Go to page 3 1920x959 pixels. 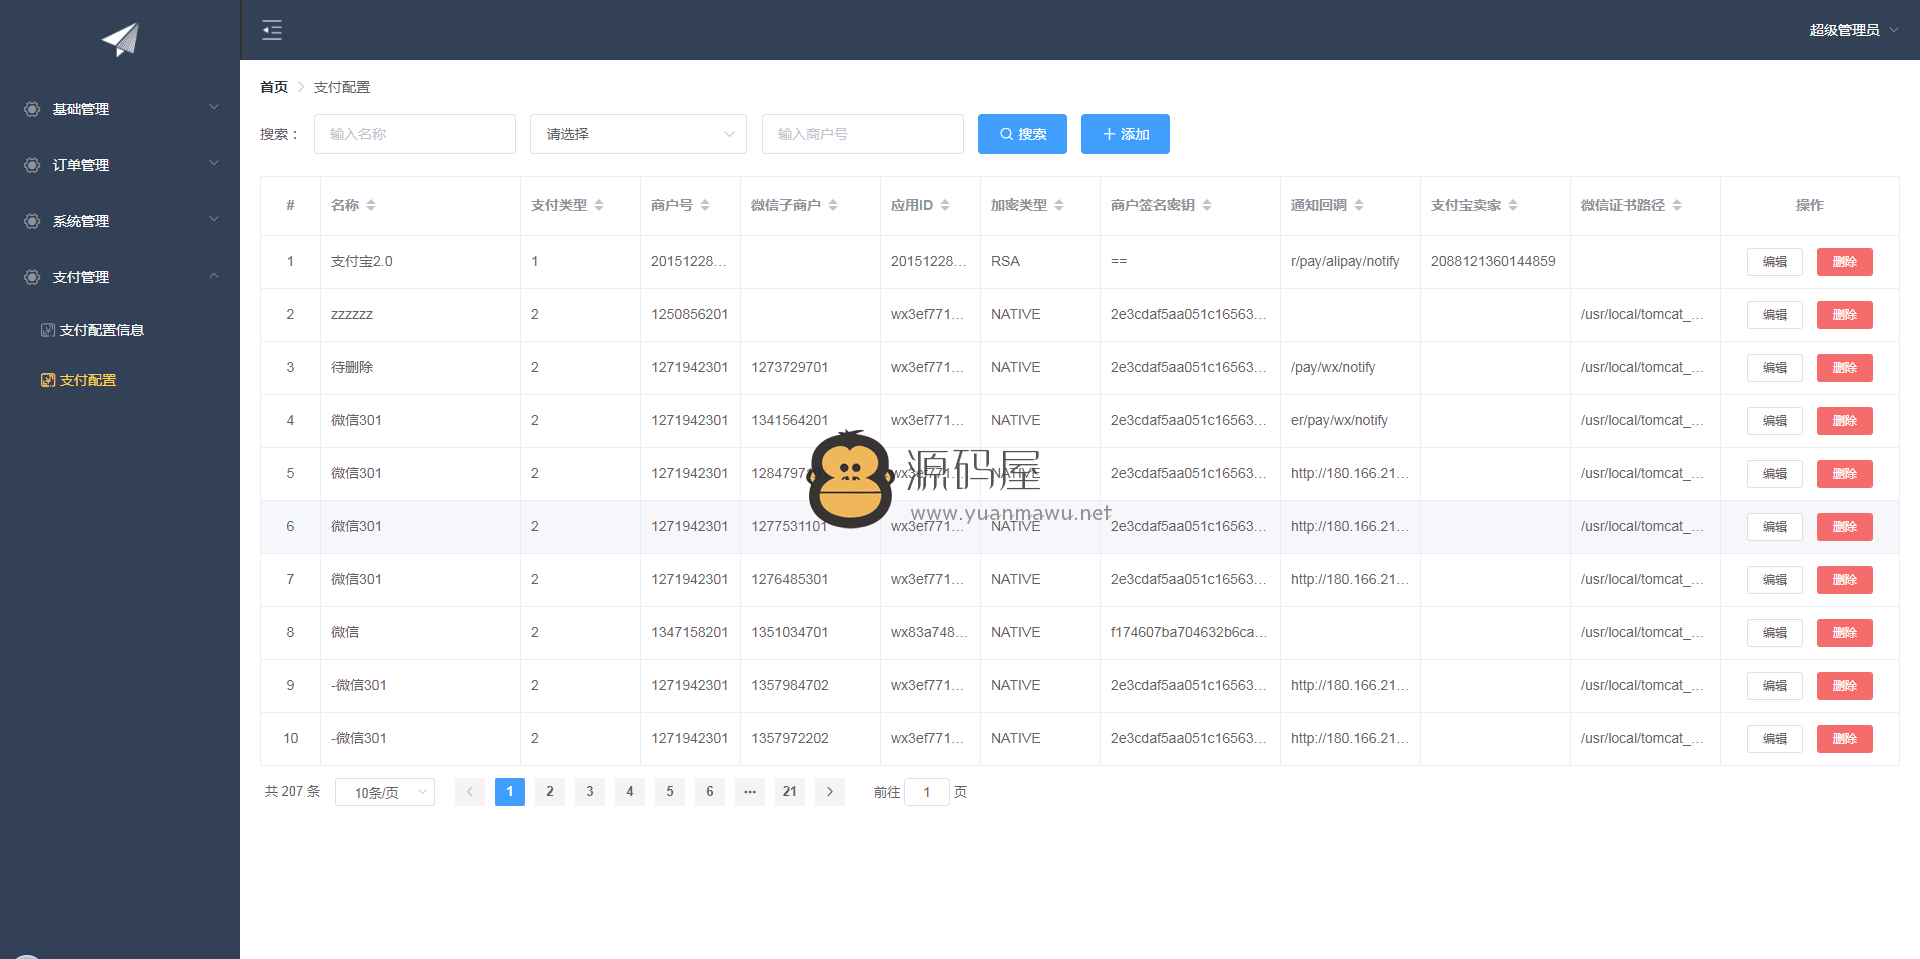click(590, 792)
